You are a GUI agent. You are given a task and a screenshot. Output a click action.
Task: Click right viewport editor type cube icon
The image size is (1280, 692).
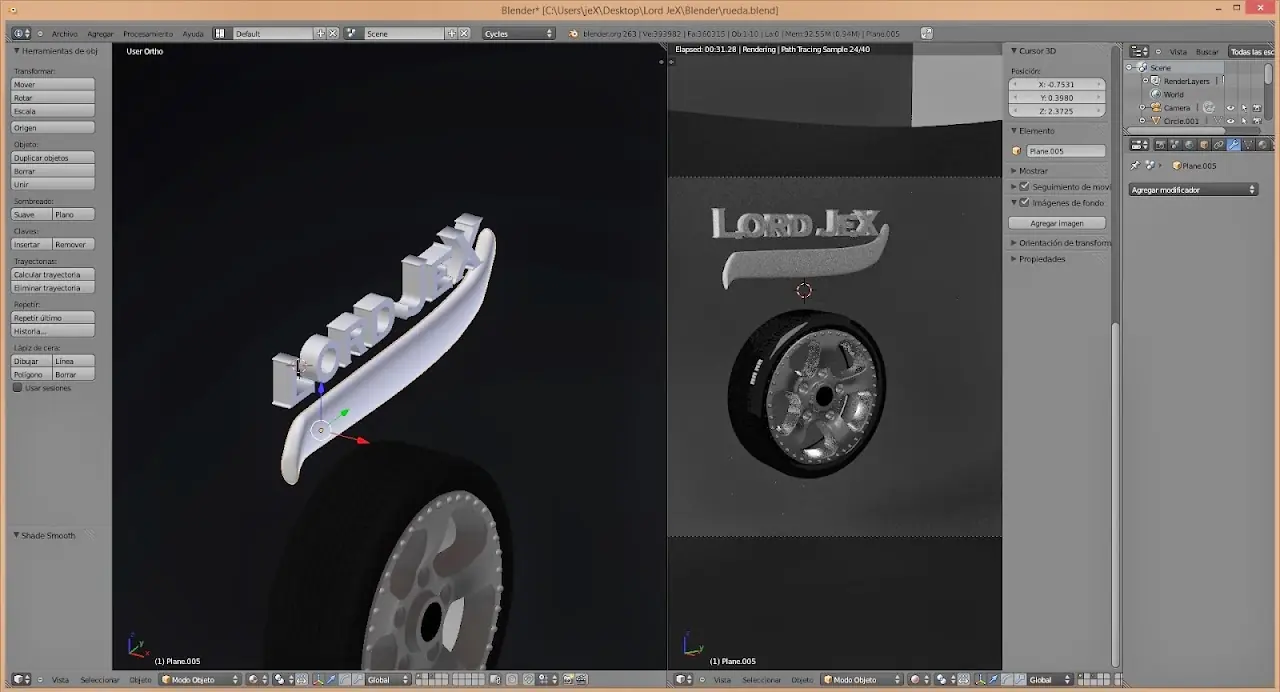pos(681,680)
